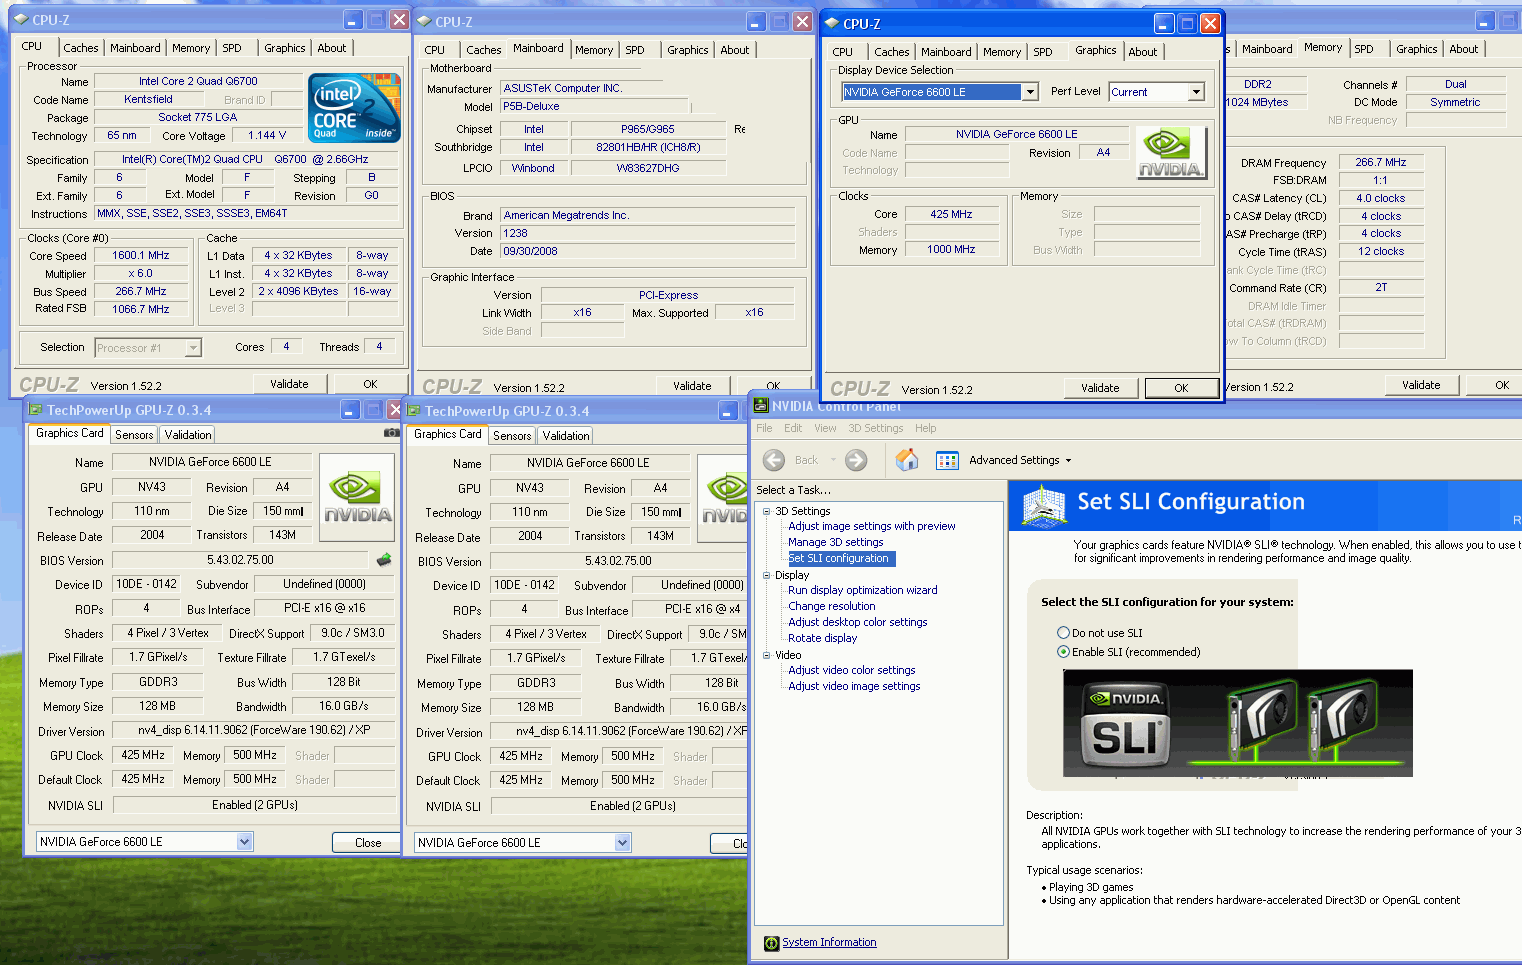The image size is (1522, 965).
Task: Open the About tab in first CPU-Z window
Action: coord(332,48)
